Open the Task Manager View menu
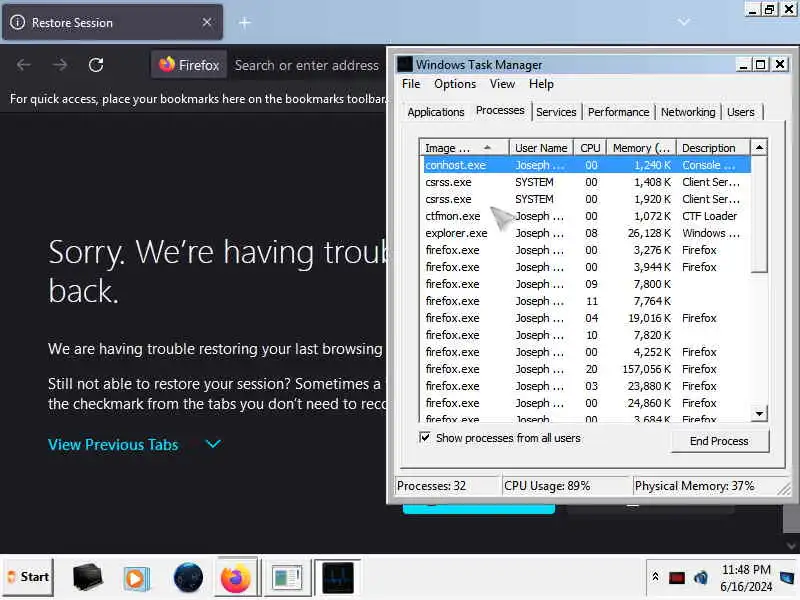 pos(502,84)
